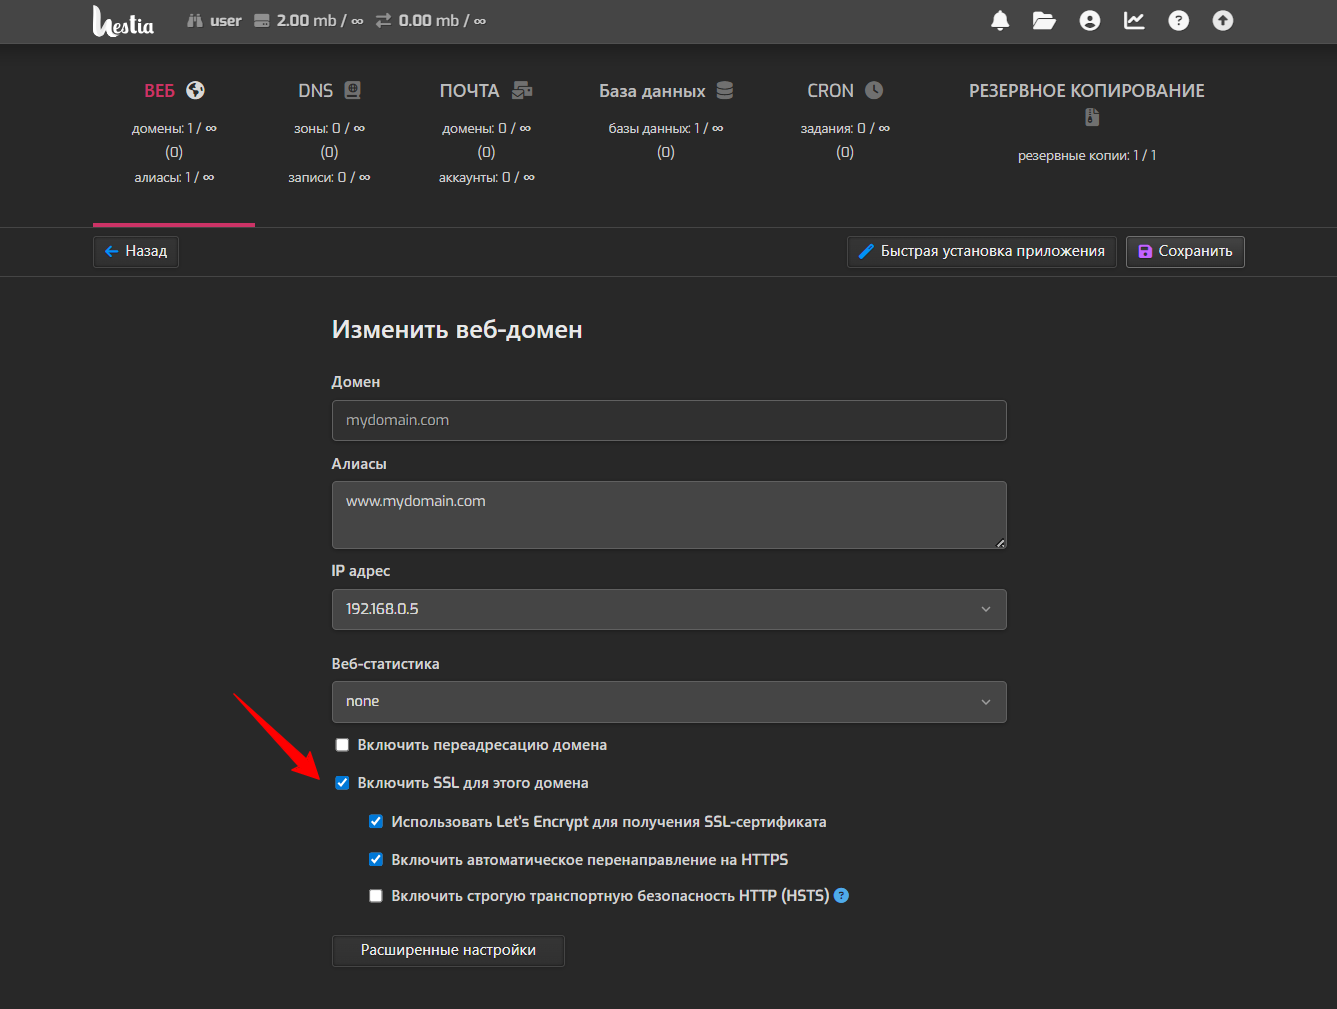Click the bandwidth arrows icon in header
The height and width of the screenshot is (1009, 1337).
pos(384,20)
